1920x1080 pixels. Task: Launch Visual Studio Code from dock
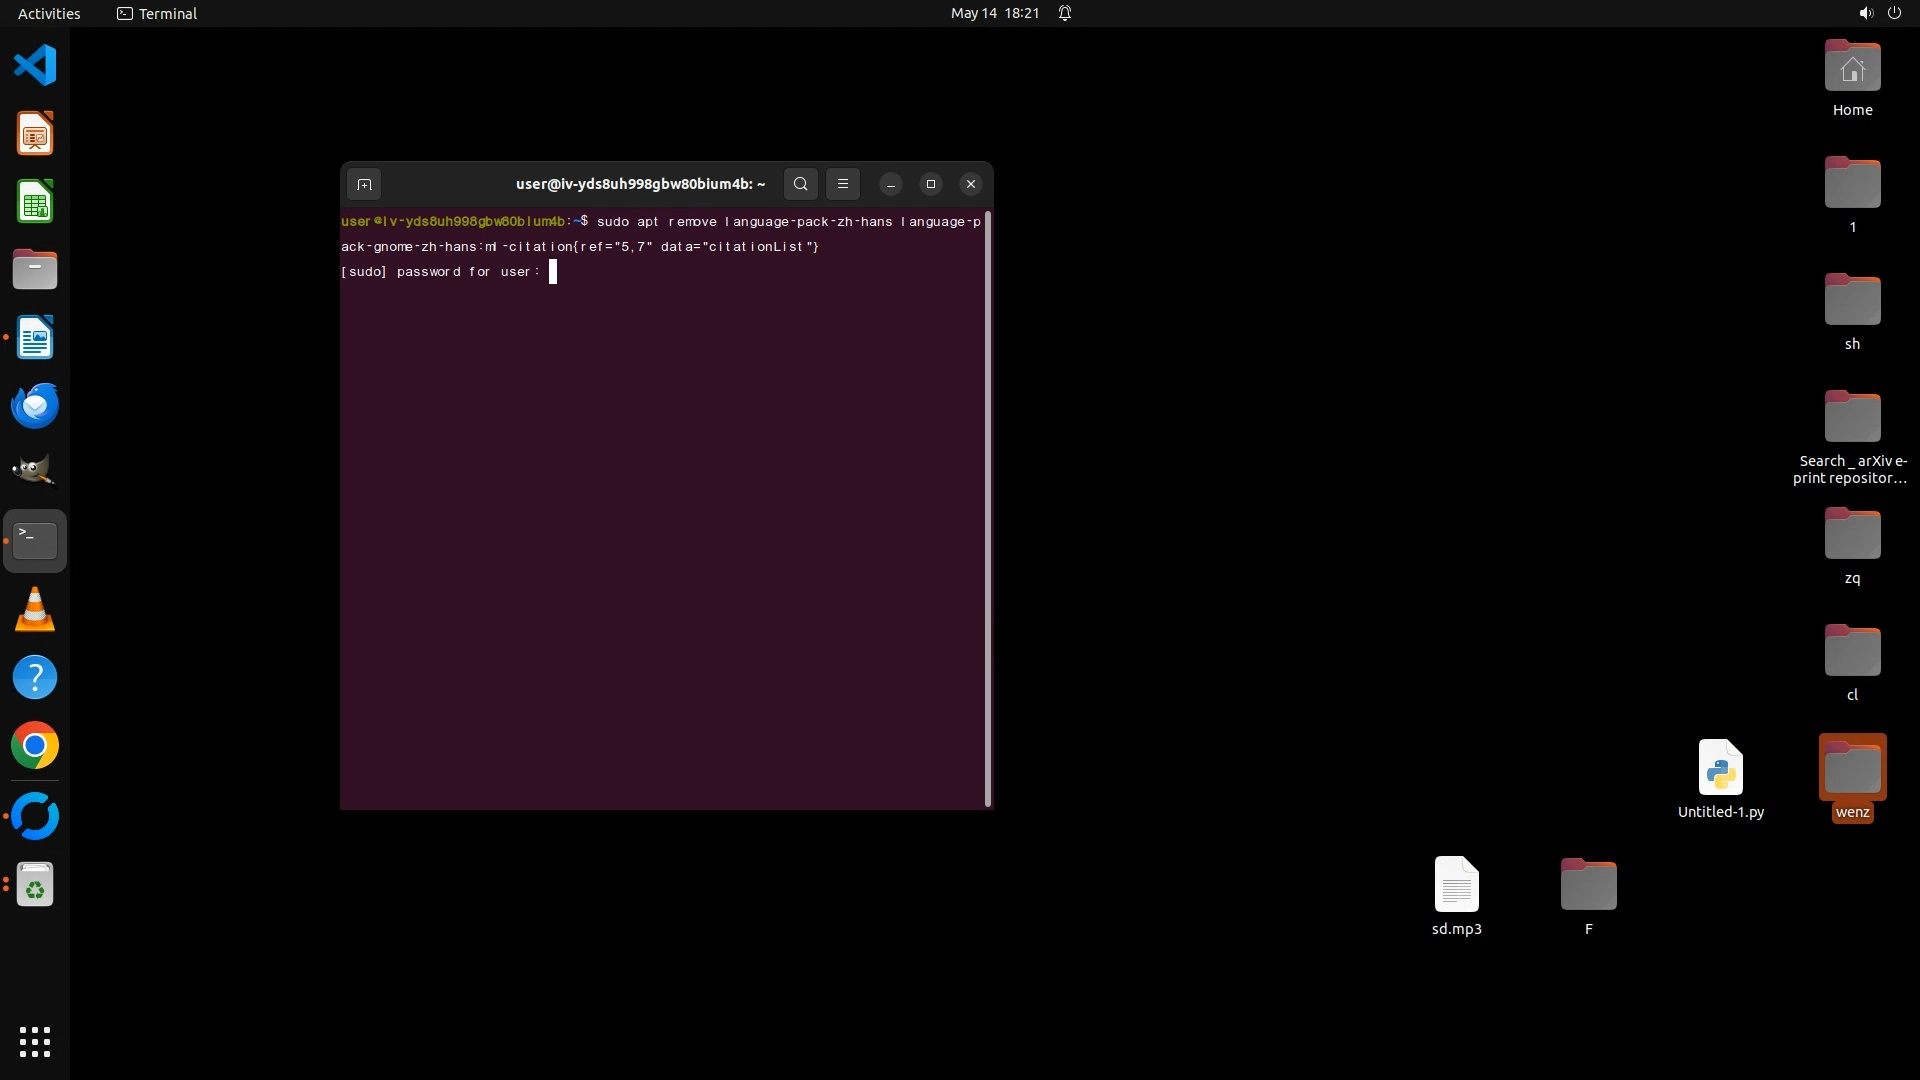click(35, 66)
